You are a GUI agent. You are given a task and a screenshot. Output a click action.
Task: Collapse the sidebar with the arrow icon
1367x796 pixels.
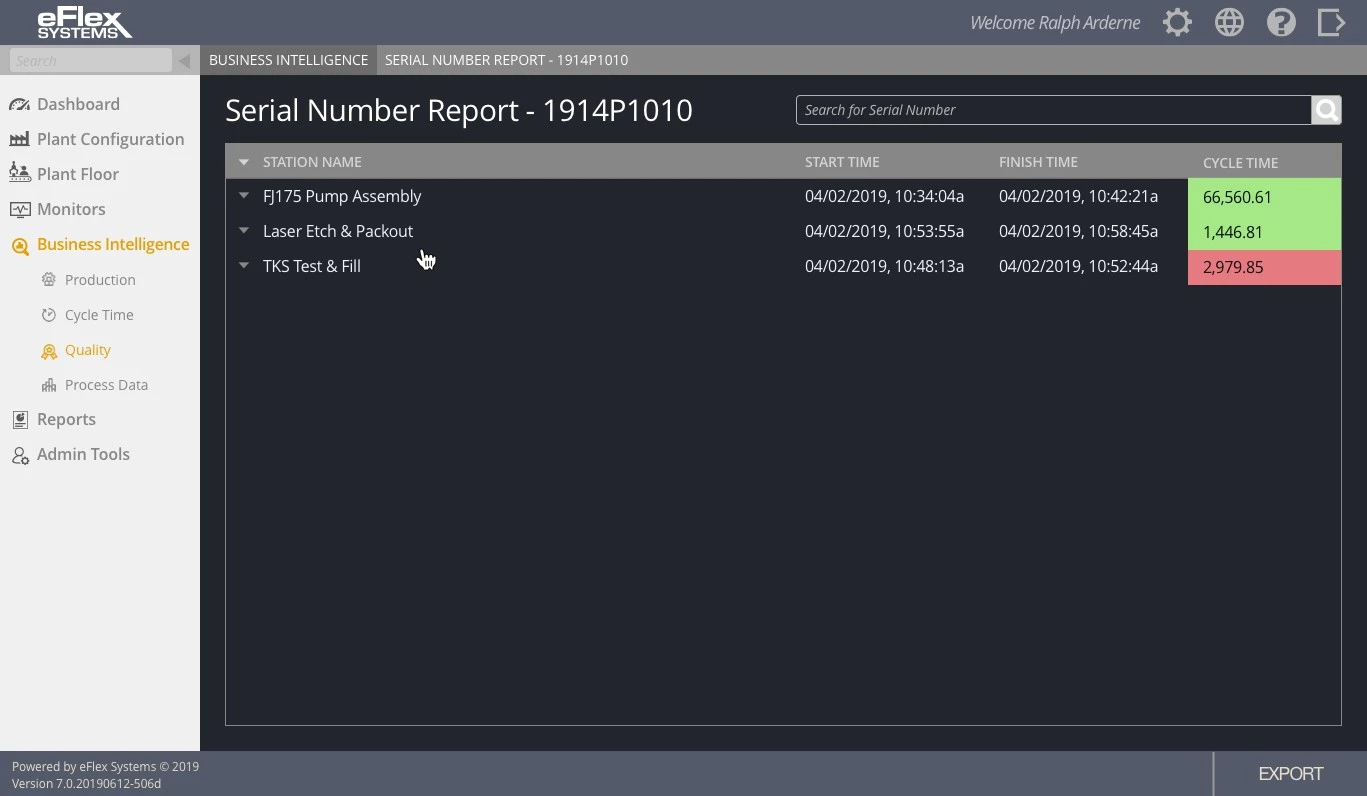tap(184, 61)
